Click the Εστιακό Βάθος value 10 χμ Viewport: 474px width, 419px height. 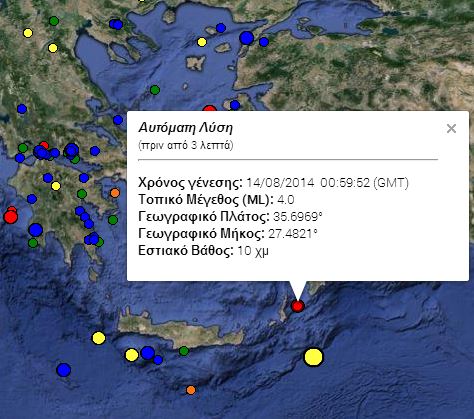pyautogui.click(x=253, y=251)
